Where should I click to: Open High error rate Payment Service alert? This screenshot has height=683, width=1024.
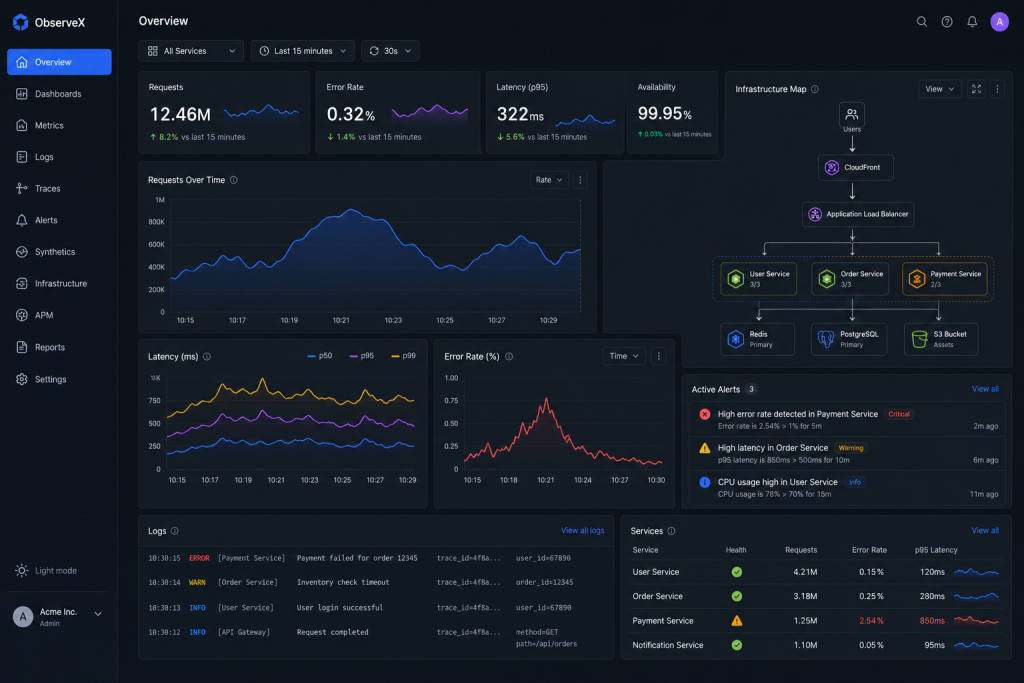click(x=846, y=419)
